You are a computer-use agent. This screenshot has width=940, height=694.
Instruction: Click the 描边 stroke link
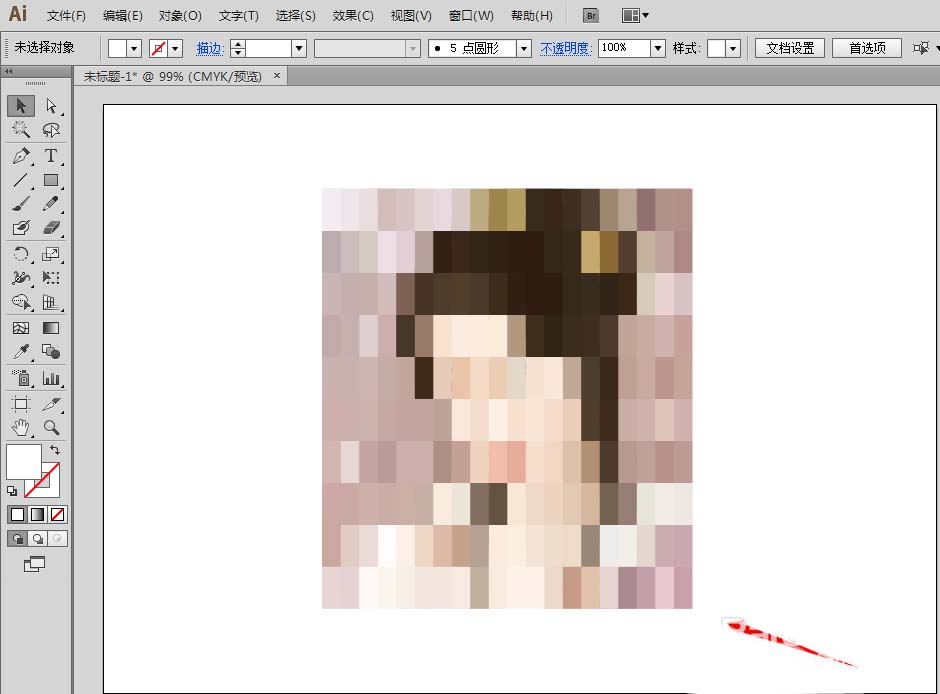click(210, 49)
